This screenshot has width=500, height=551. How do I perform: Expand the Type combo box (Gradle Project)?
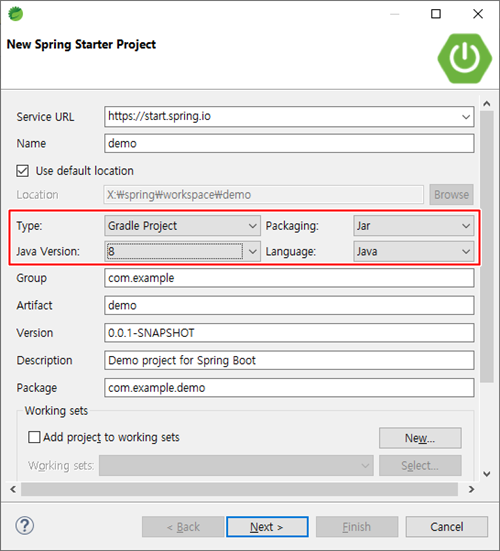(x=182, y=226)
